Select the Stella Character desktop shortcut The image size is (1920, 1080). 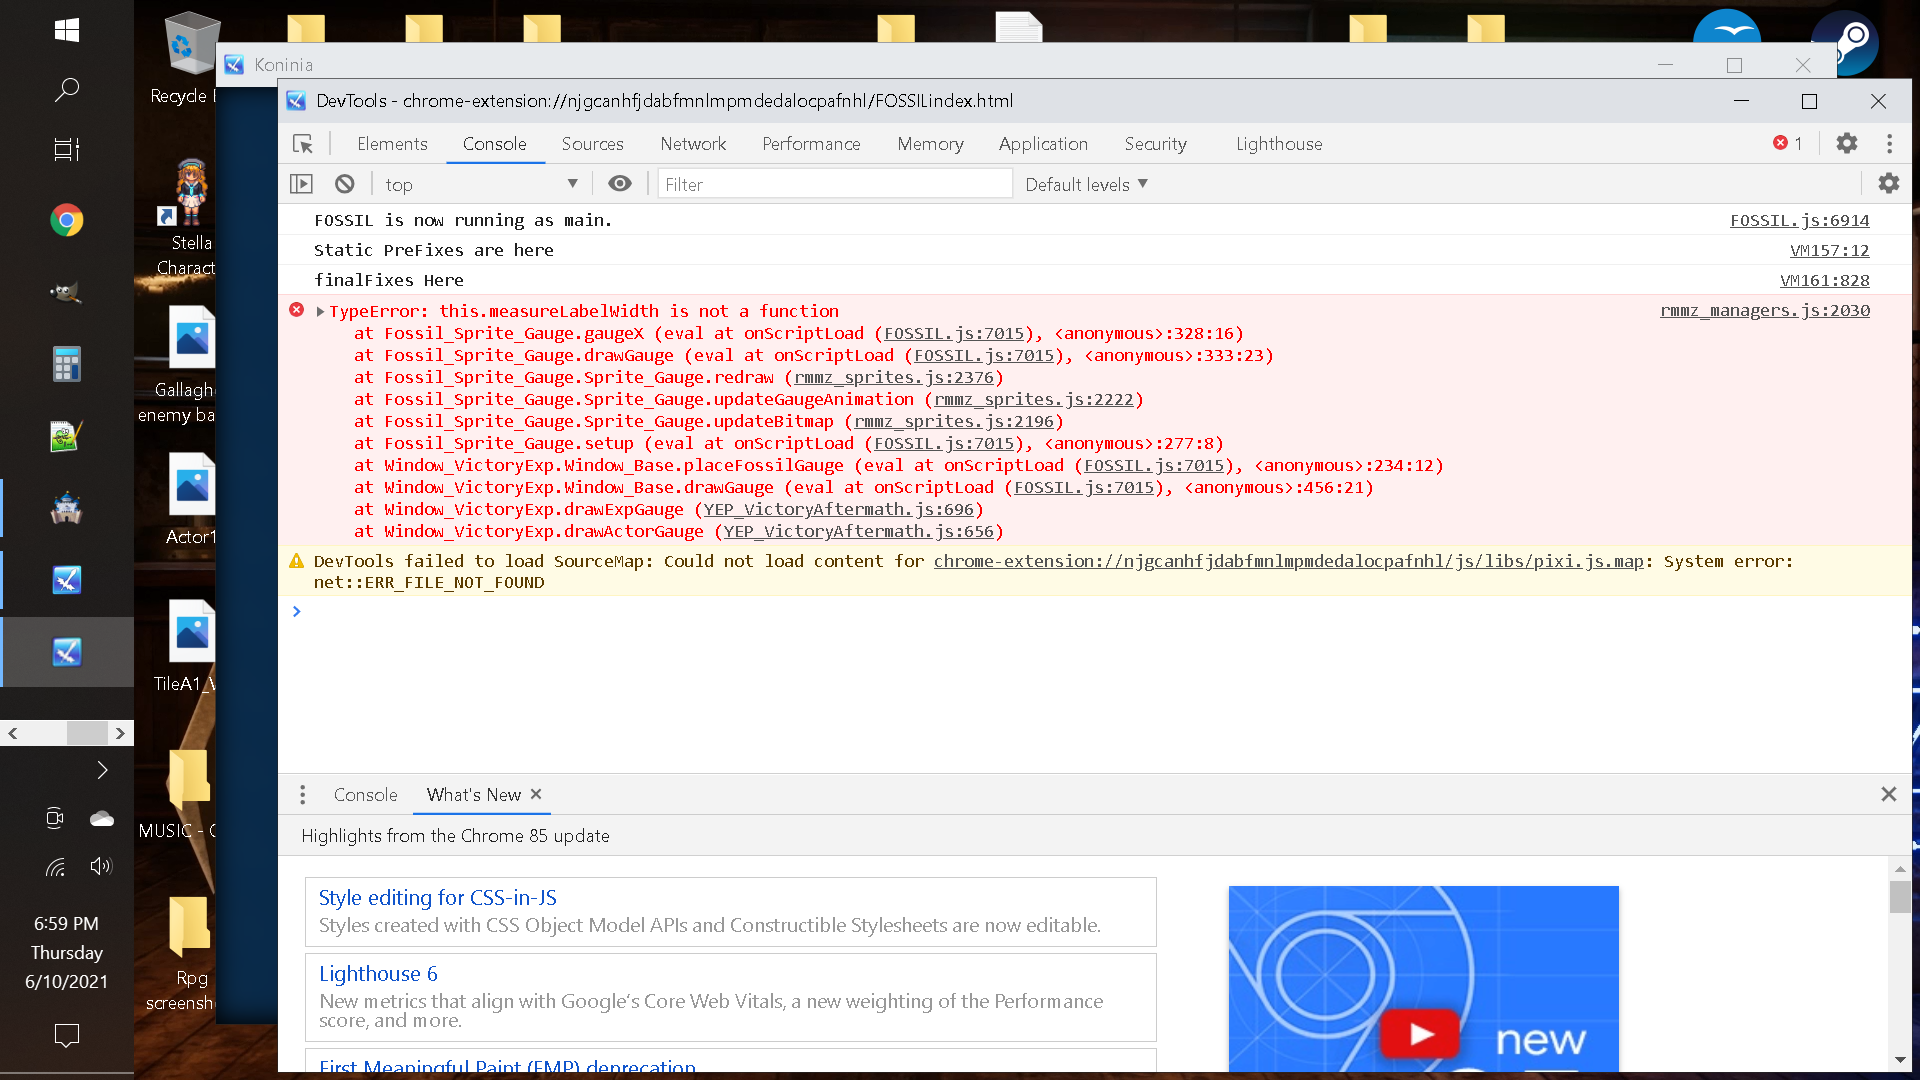point(187,216)
